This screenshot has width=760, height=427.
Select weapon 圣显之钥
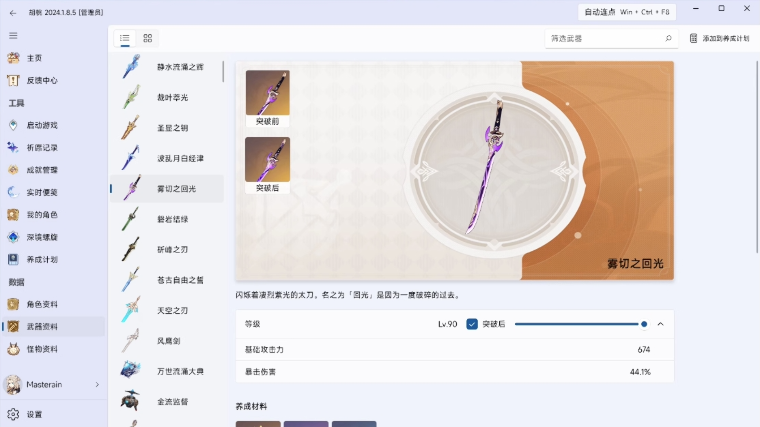(x=167, y=128)
